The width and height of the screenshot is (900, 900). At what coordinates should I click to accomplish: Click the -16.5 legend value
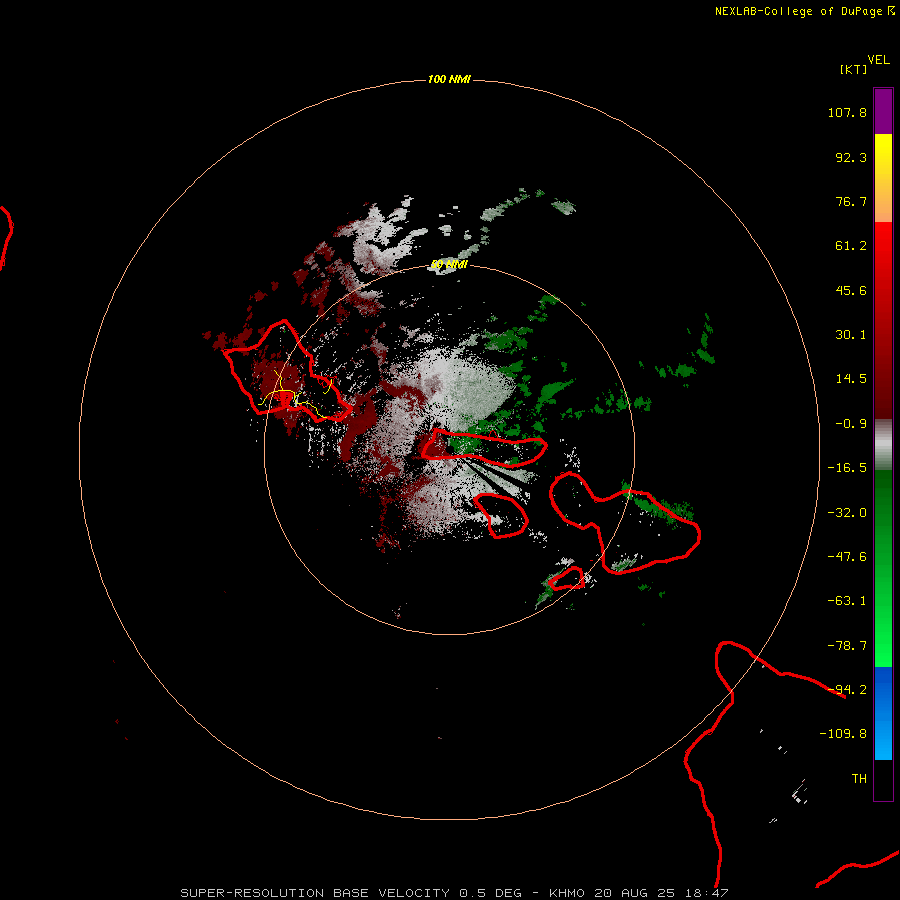(x=847, y=468)
